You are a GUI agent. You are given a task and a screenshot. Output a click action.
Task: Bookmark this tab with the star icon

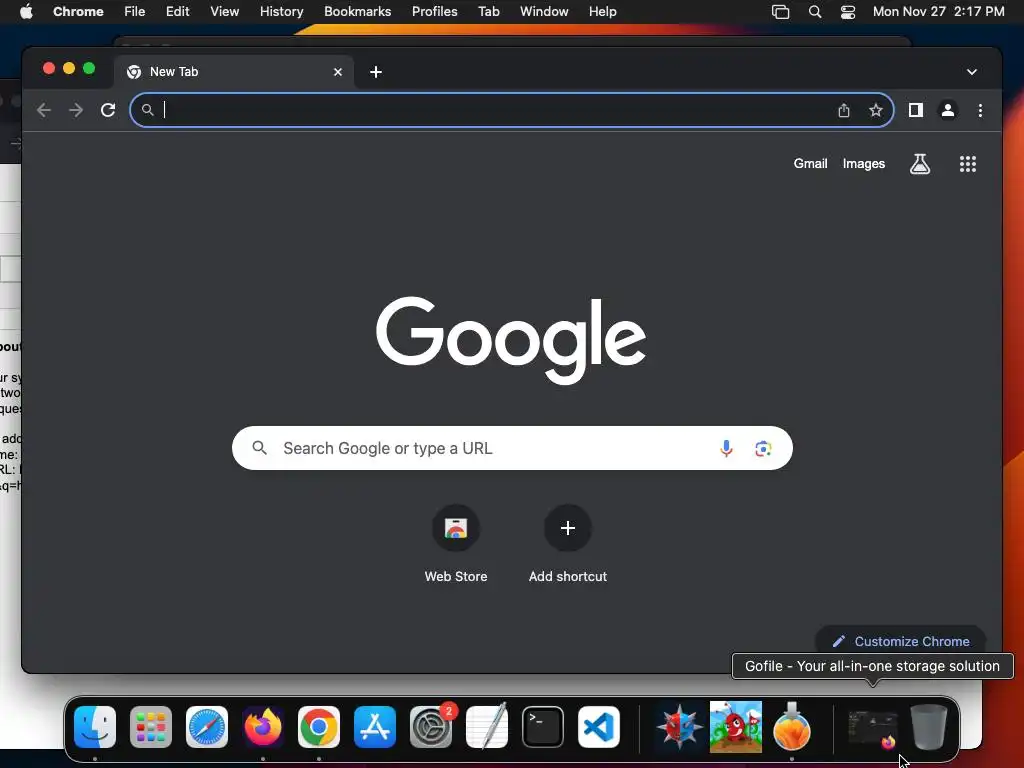[x=876, y=110]
